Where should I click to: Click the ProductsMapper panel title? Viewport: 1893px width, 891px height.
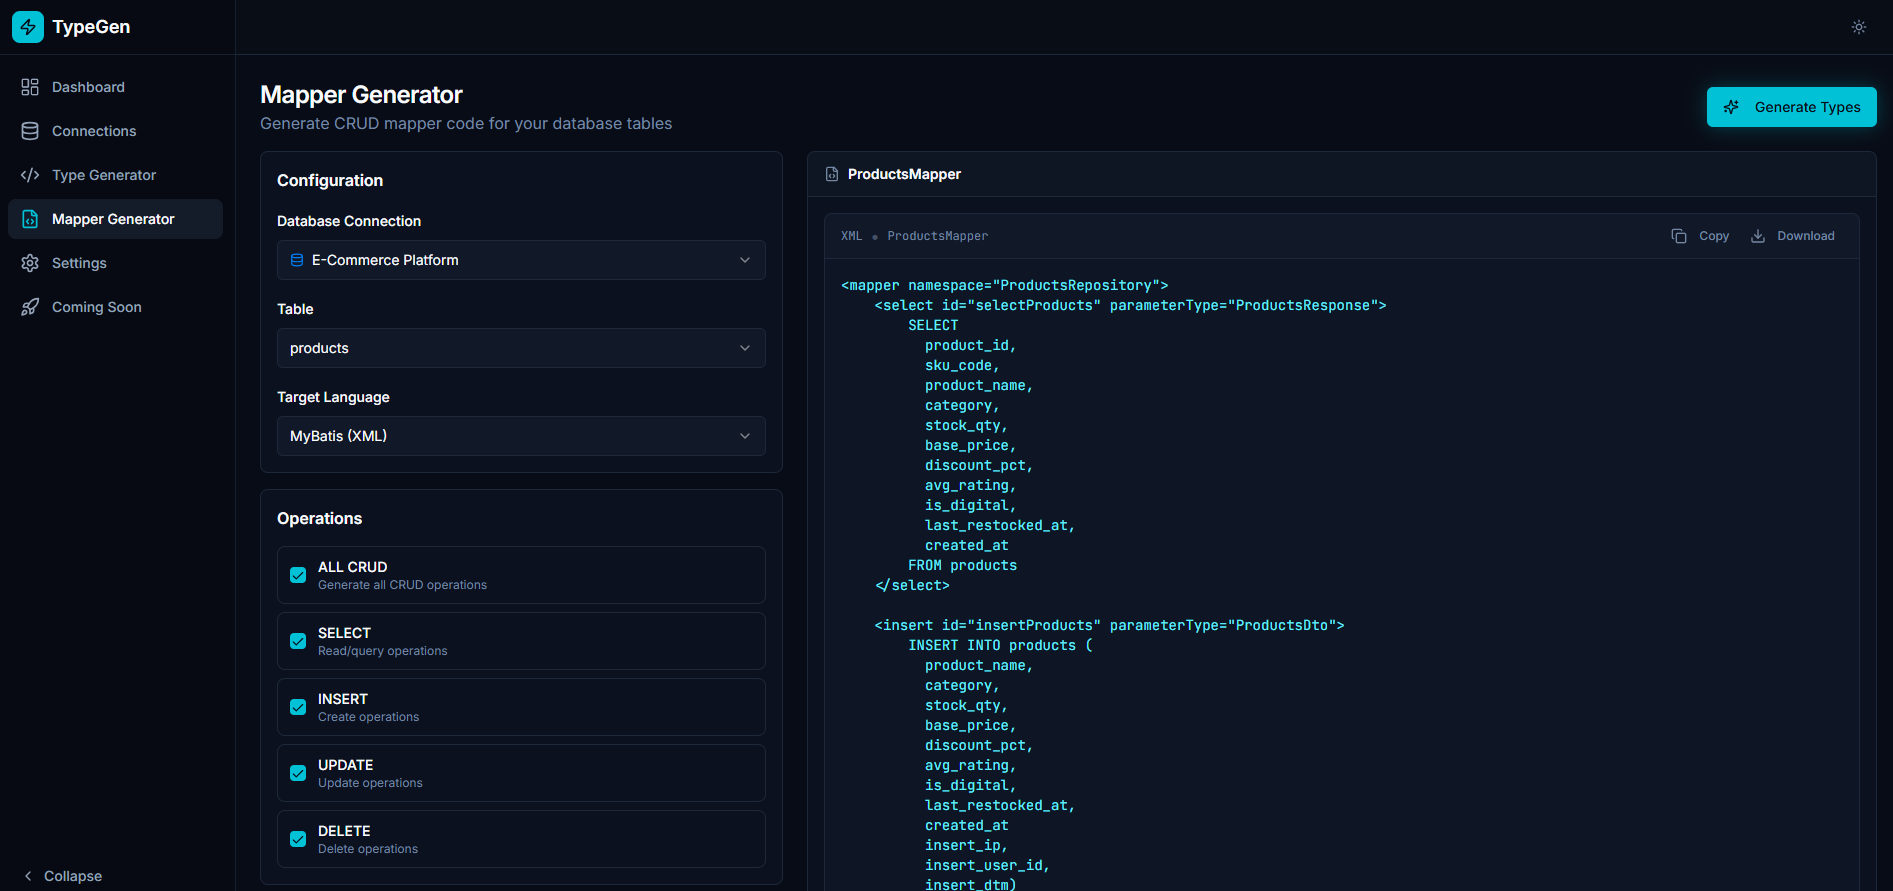coord(904,174)
